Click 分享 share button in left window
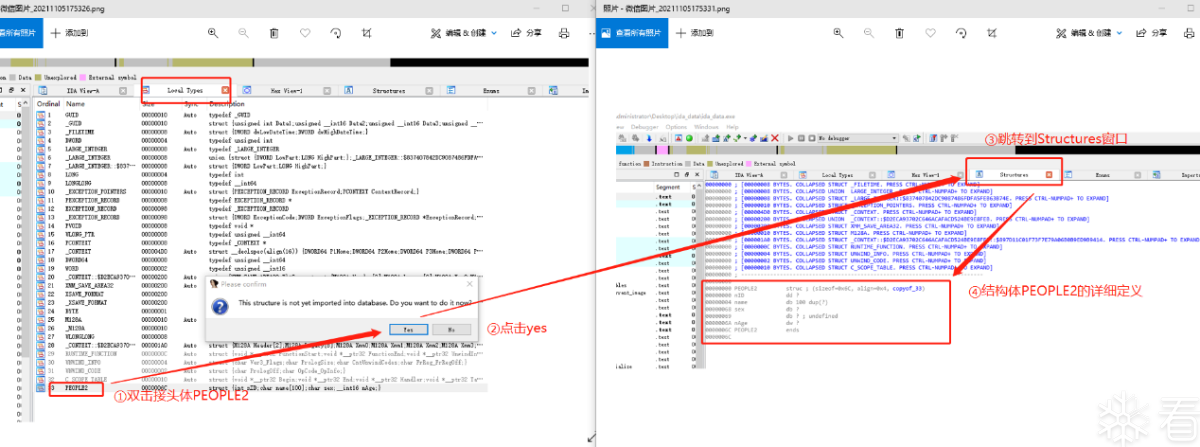Screen dimensions: 1200x447 tap(525, 32)
